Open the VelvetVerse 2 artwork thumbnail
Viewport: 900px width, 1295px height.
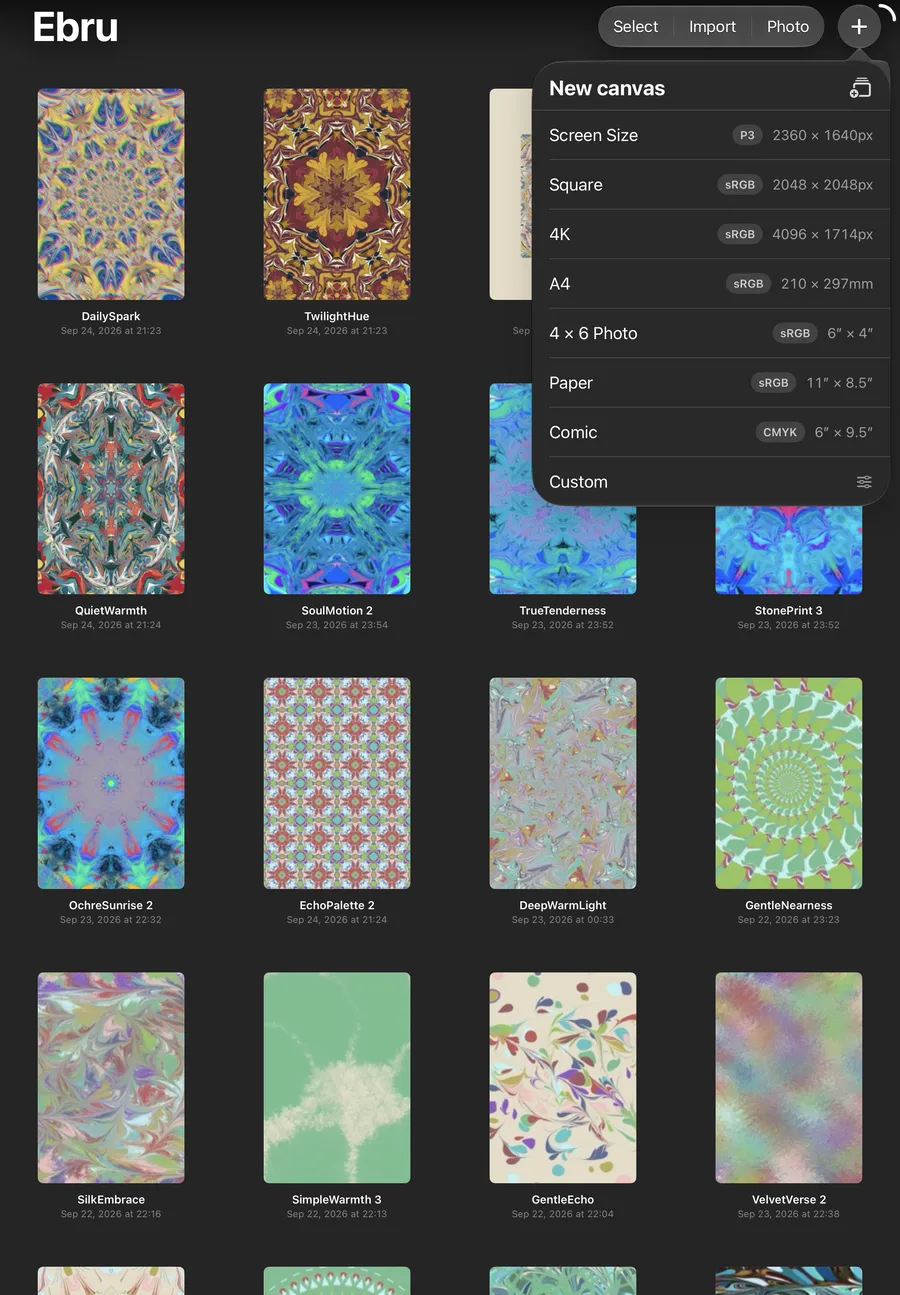[x=789, y=1078]
